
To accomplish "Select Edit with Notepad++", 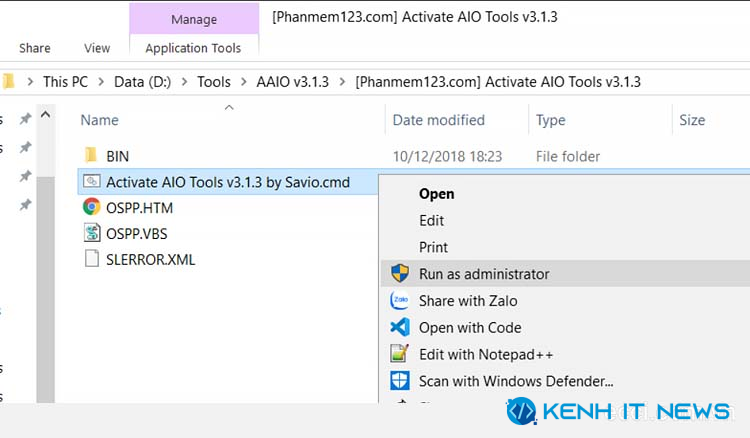I will click(486, 354).
